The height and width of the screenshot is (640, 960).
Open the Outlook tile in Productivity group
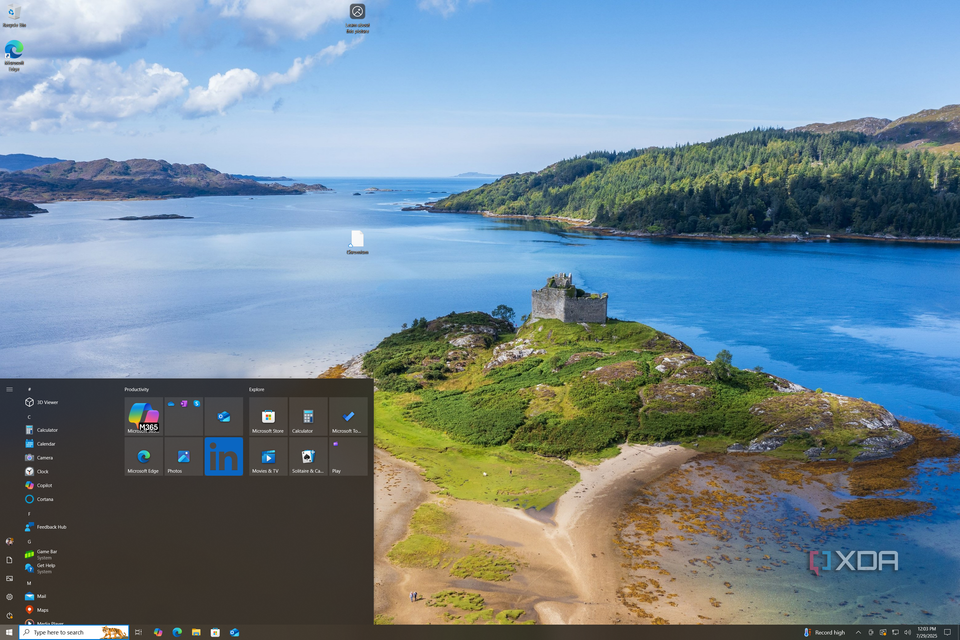tap(223, 416)
